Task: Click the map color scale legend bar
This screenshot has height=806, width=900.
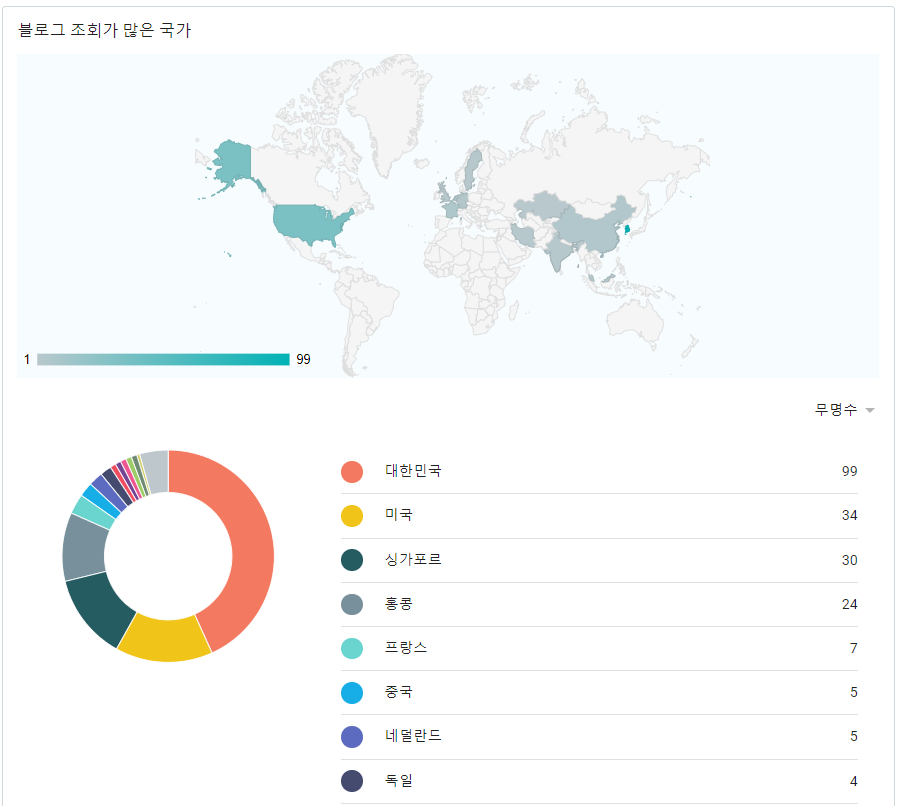Action: pos(163,359)
